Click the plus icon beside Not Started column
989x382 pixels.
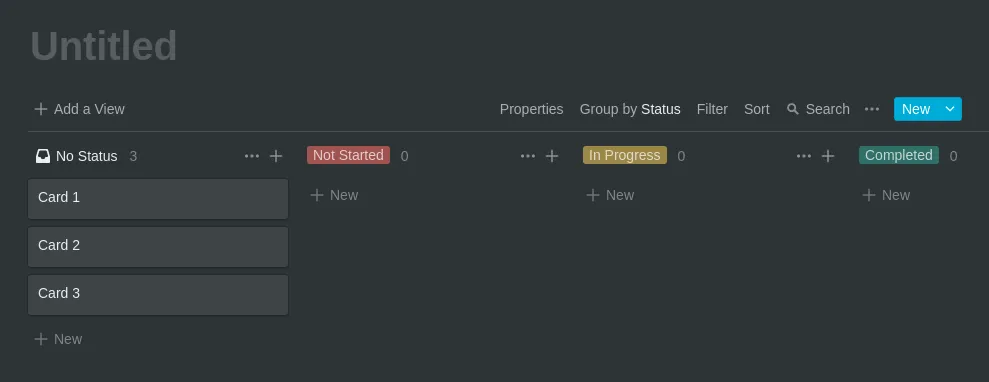(x=552, y=156)
